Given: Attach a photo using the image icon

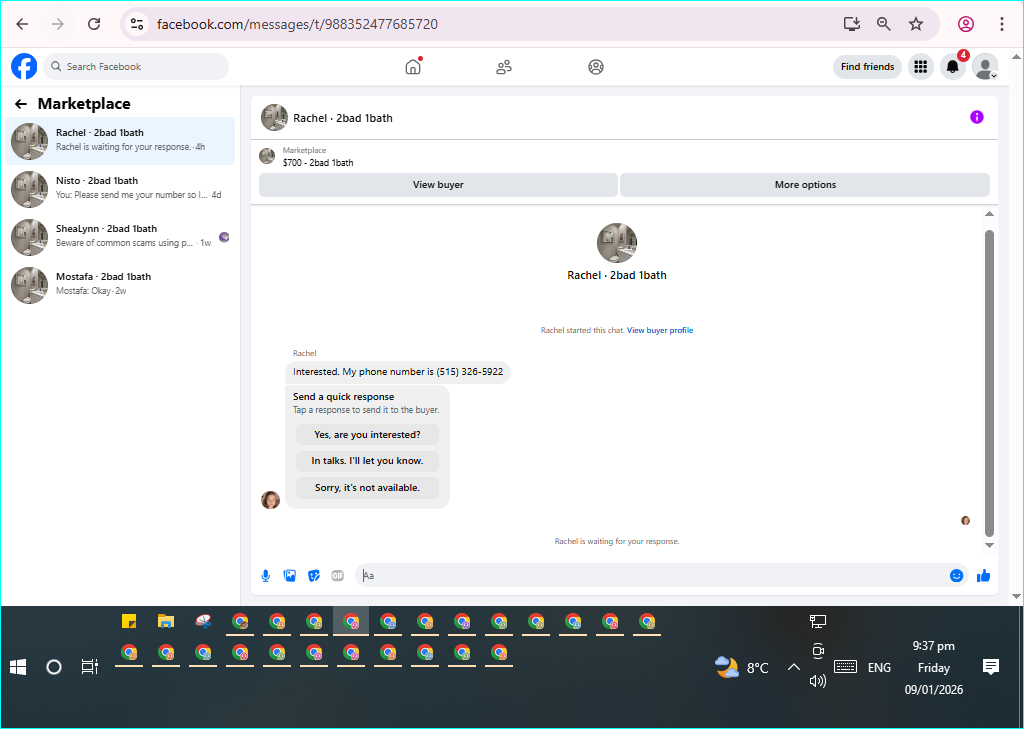Looking at the screenshot, I should pos(290,575).
